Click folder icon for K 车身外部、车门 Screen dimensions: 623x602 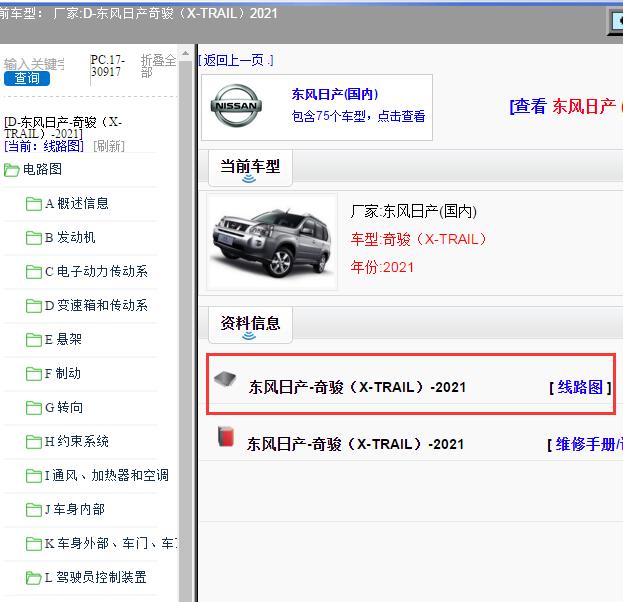click(34, 544)
